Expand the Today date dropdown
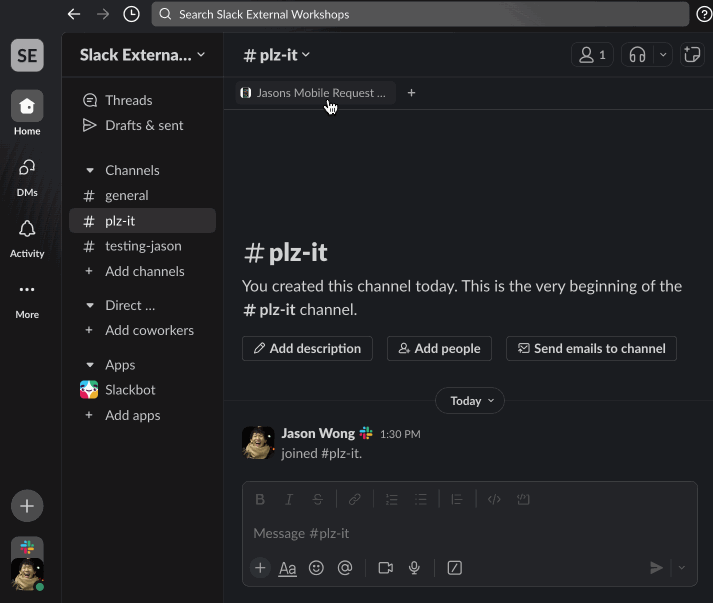 click(x=470, y=401)
